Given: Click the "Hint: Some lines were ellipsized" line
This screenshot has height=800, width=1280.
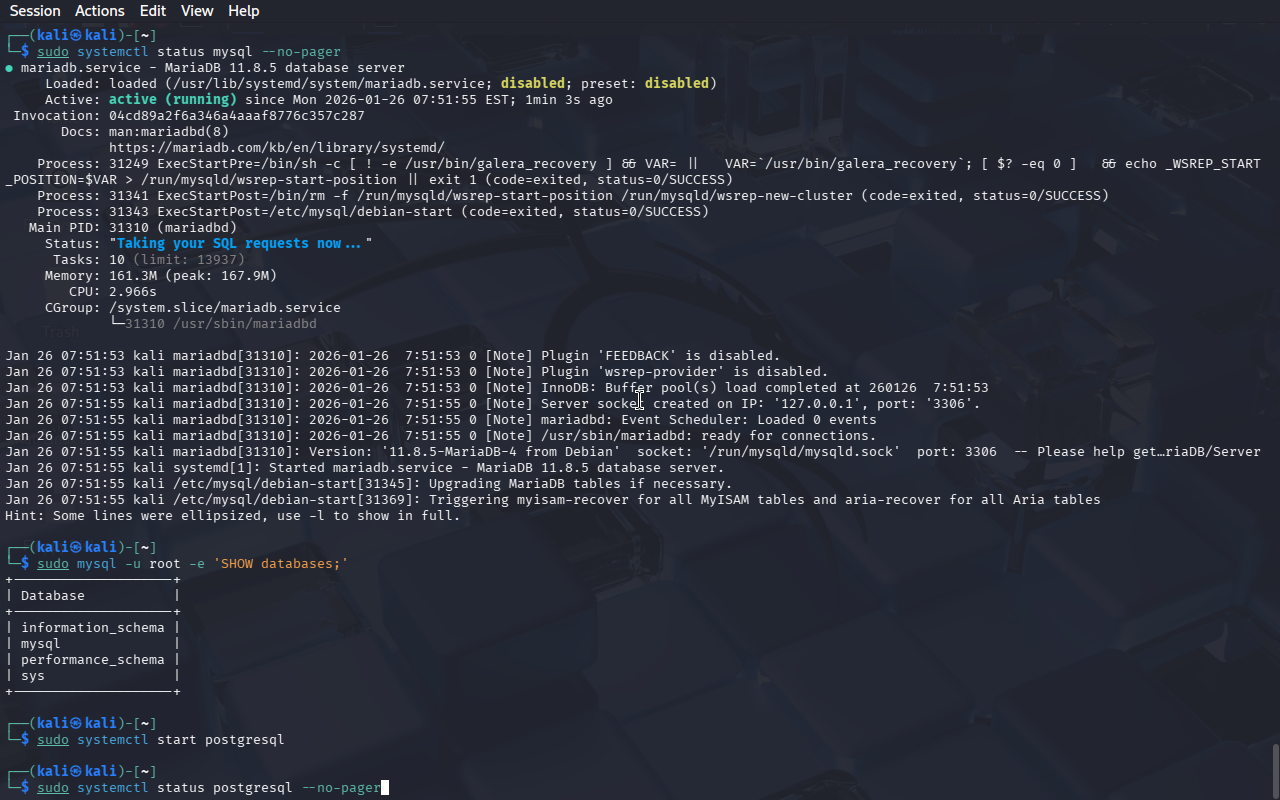Looking at the screenshot, I should (232, 515).
